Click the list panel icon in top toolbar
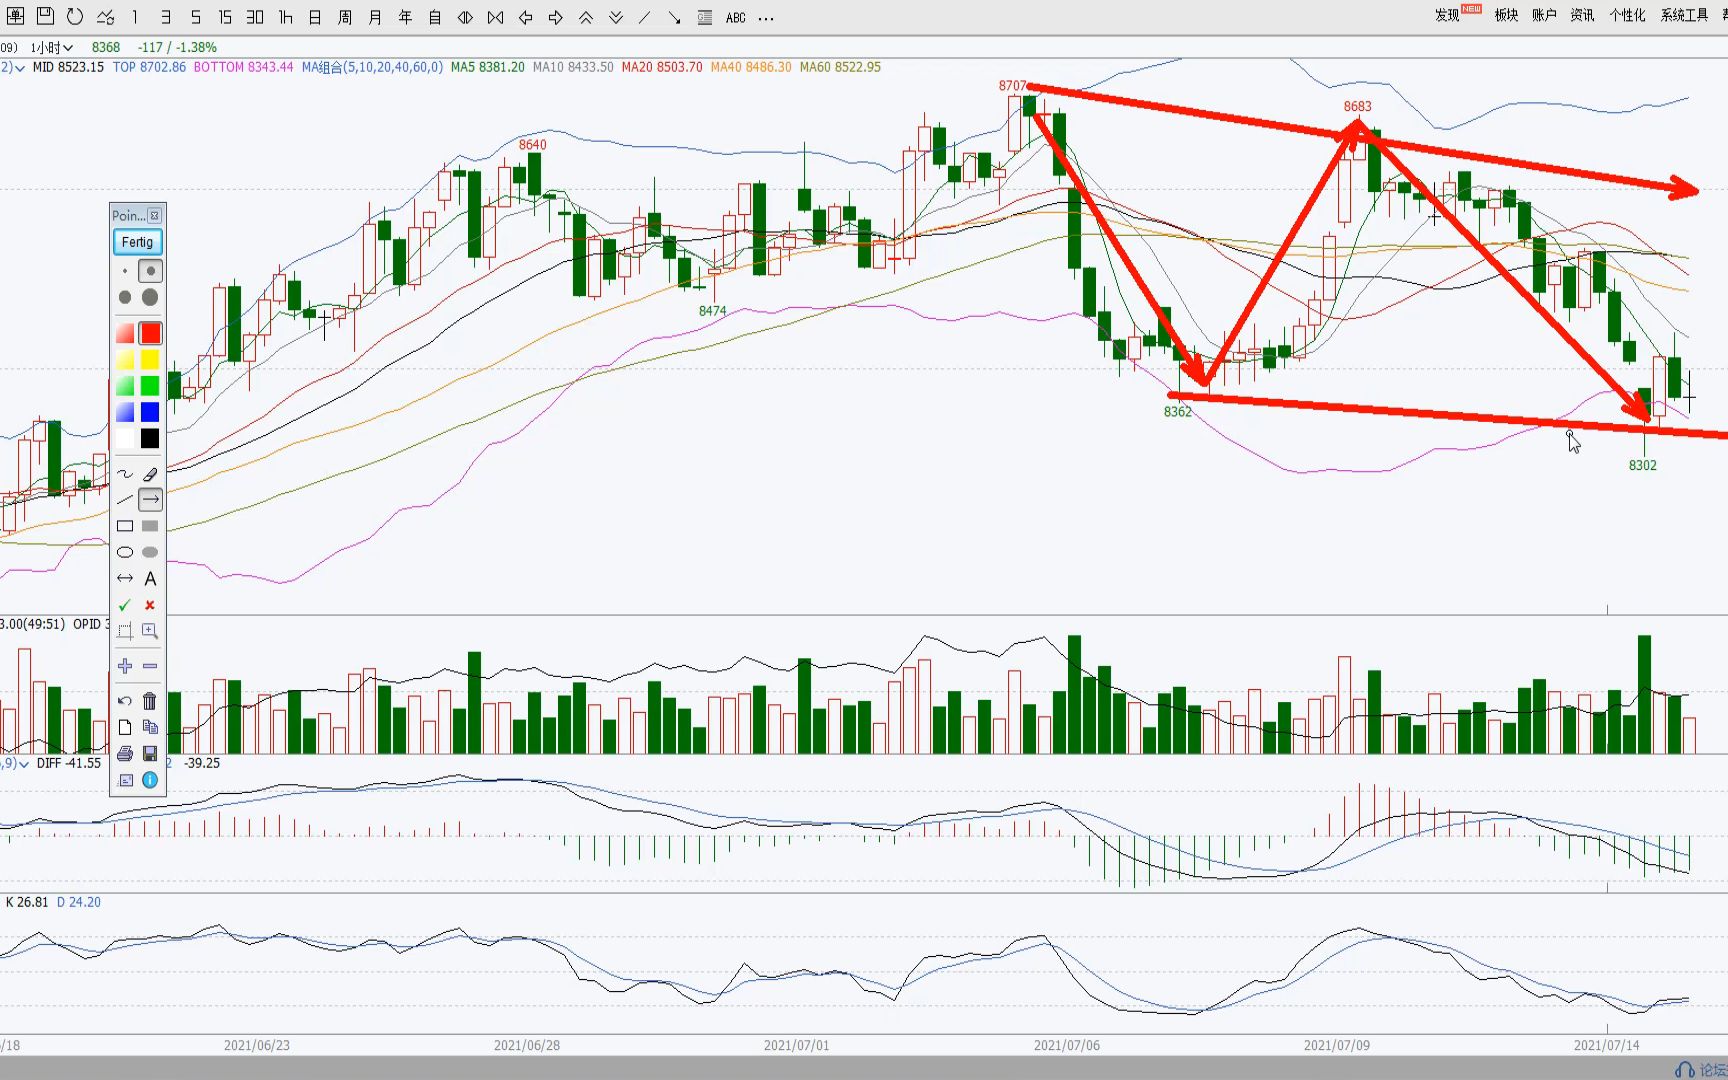This screenshot has height=1080, width=1728. (x=705, y=17)
